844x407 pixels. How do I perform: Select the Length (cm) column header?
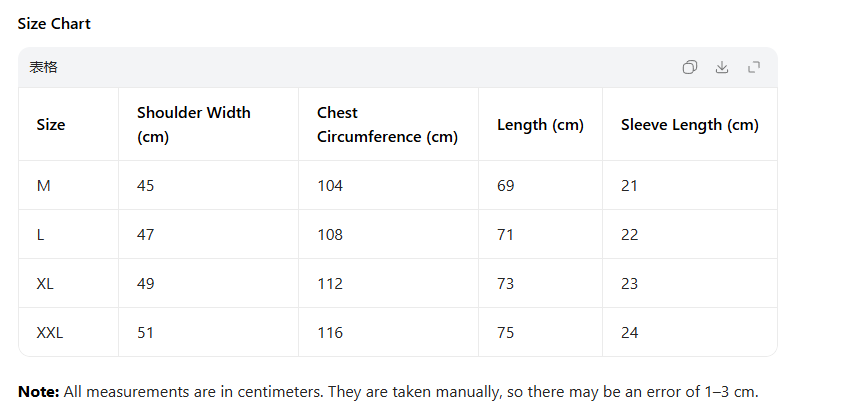point(540,125)
